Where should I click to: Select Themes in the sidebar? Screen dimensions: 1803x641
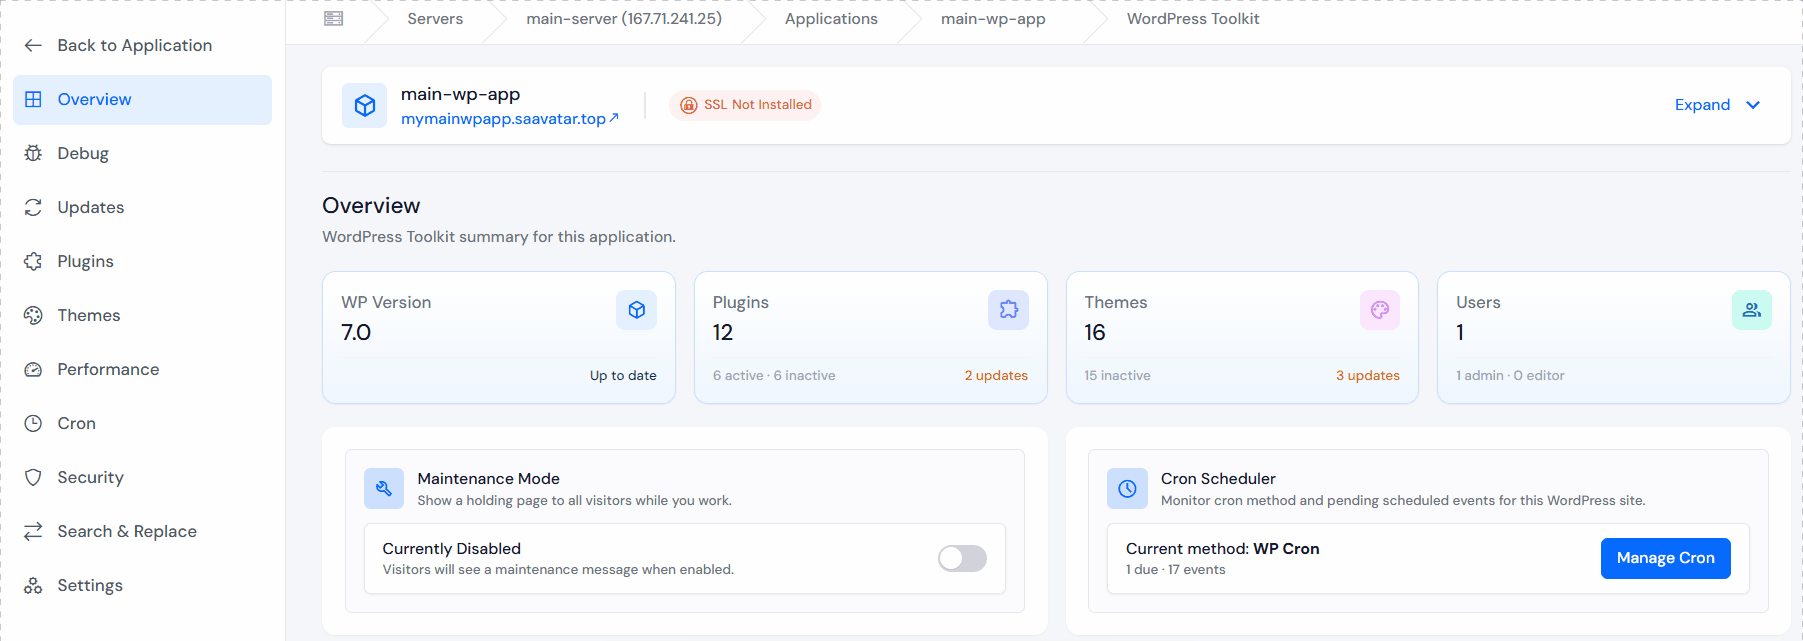coord(143,315)
